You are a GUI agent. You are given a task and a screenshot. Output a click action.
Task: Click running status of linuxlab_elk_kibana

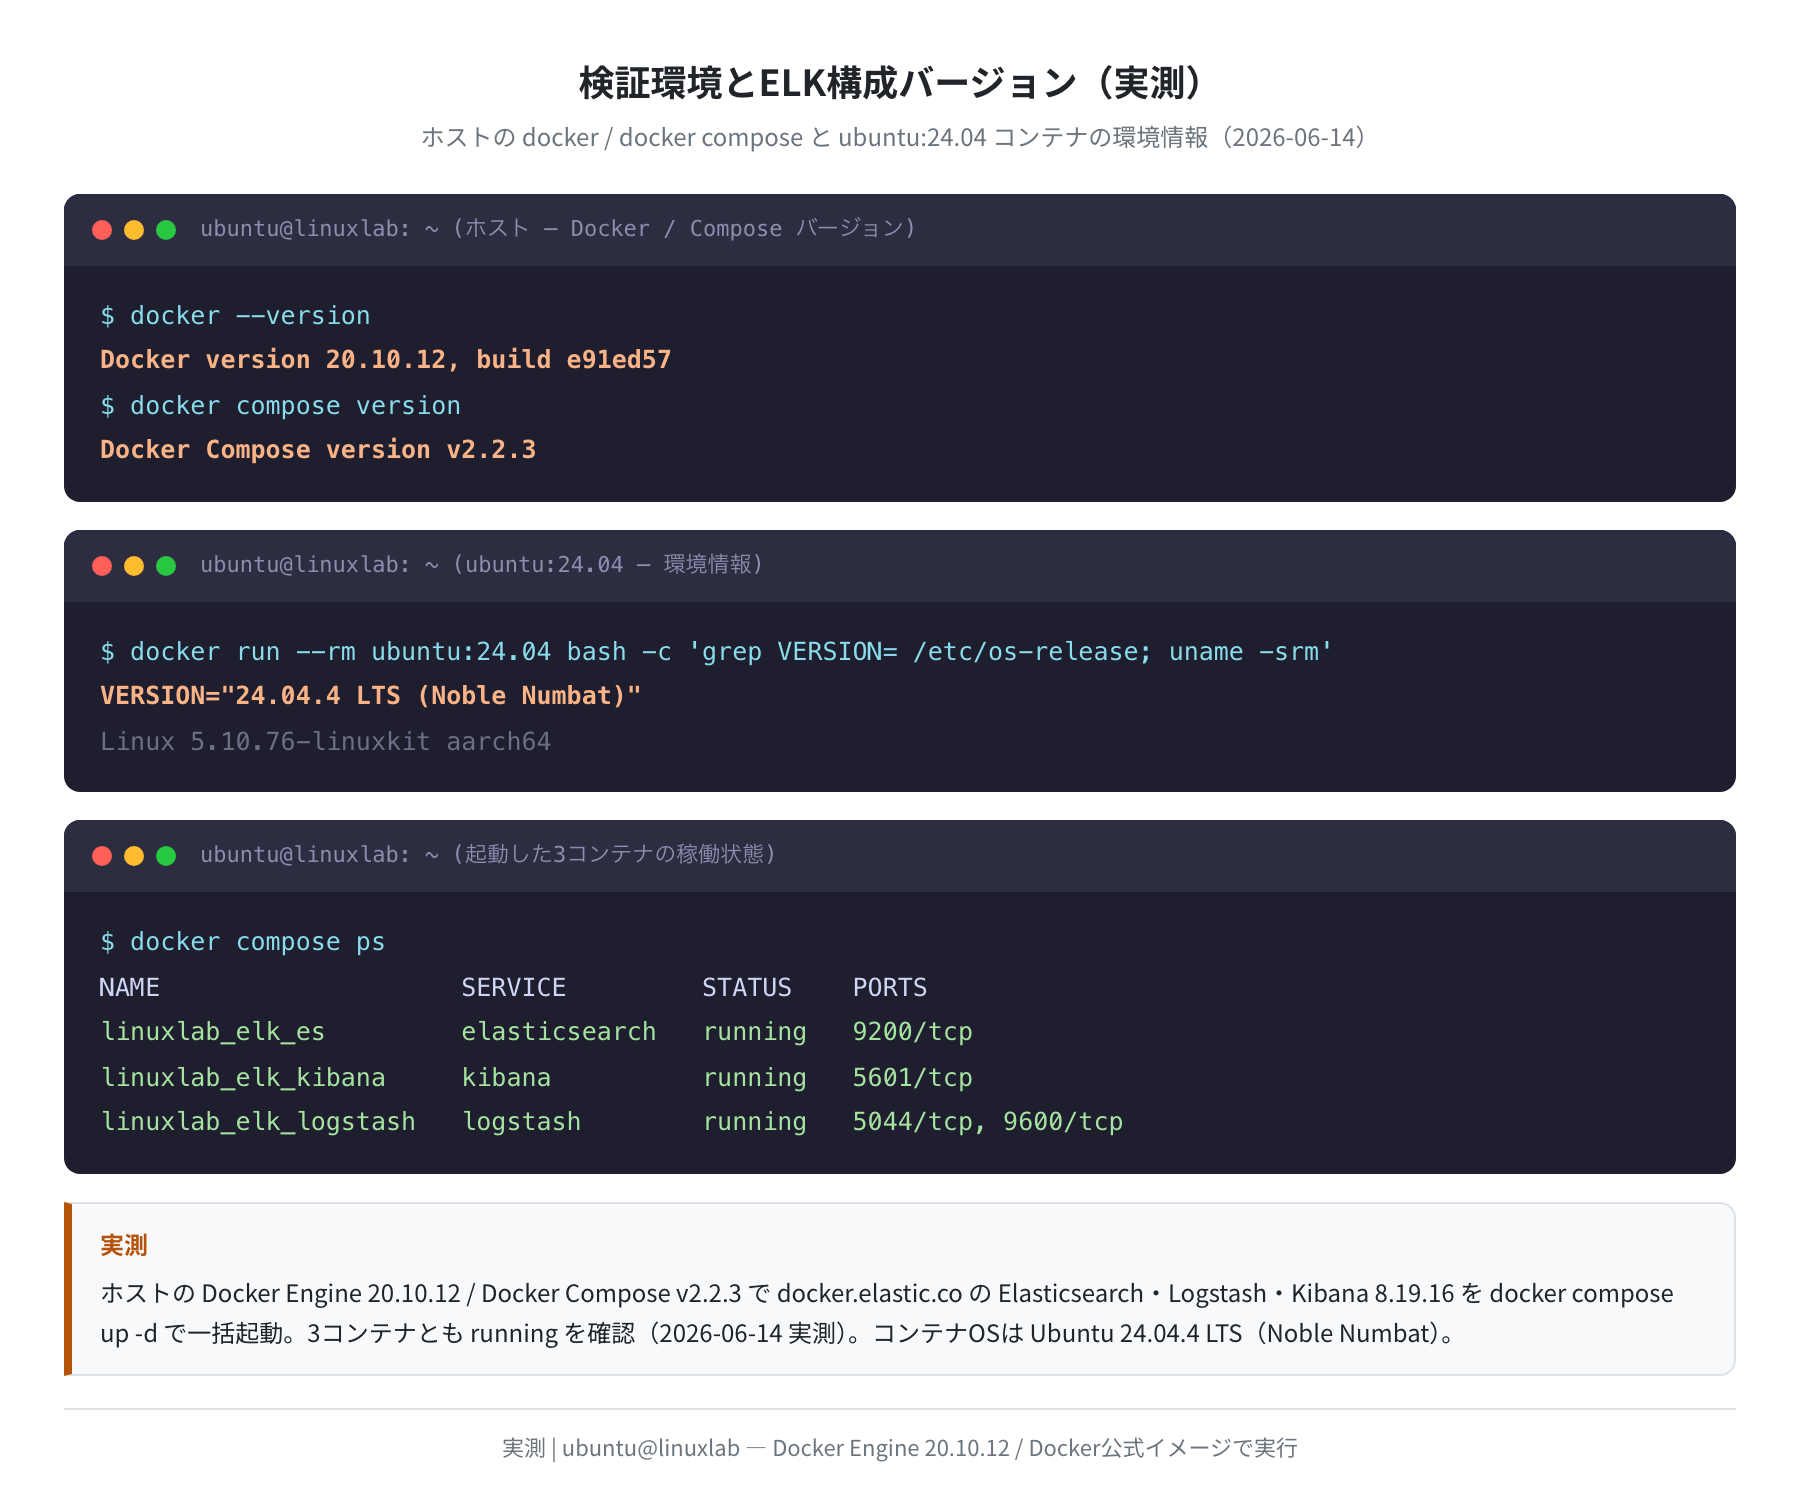[754, 1078]
